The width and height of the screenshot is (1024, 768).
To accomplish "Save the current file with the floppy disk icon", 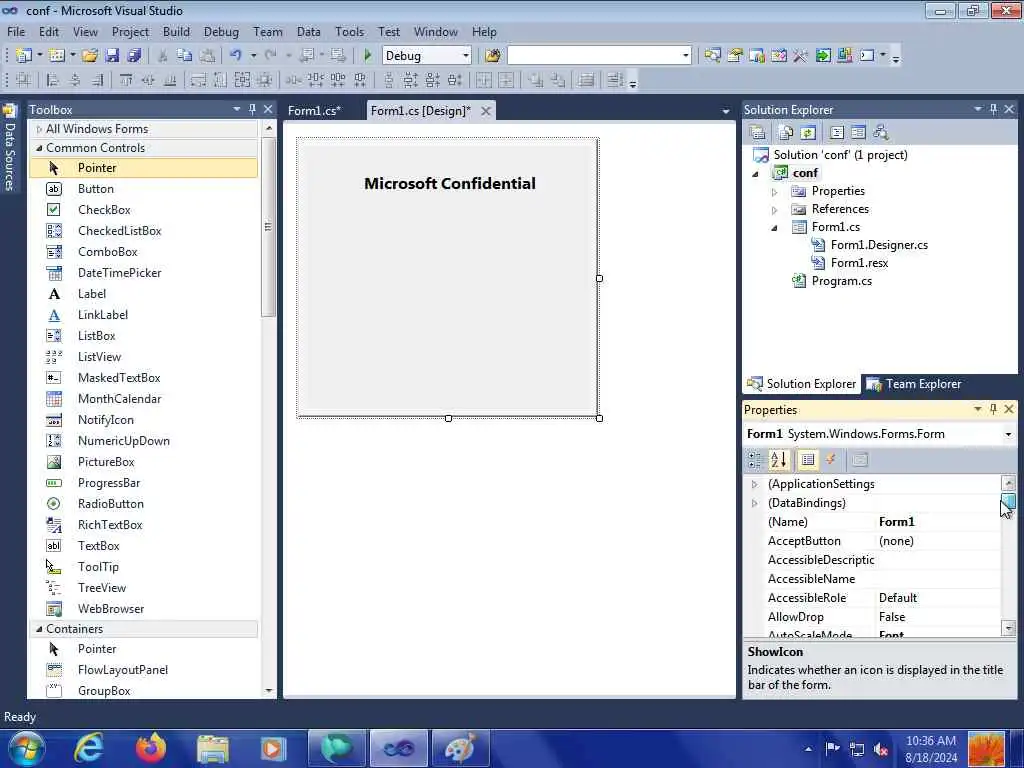I will 112,56.
